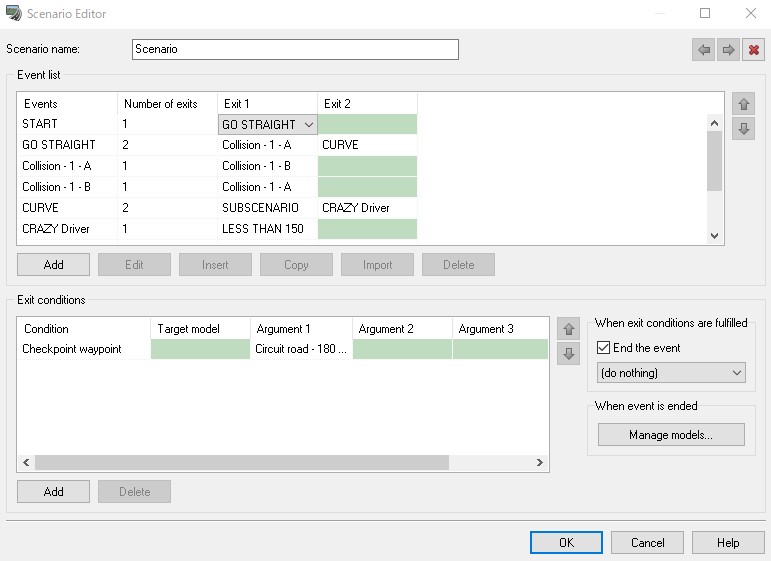Open the GO STRAIGHT exit dropdown
The width and height of the screenshot is (771, 561).
[x=267, y=124]
